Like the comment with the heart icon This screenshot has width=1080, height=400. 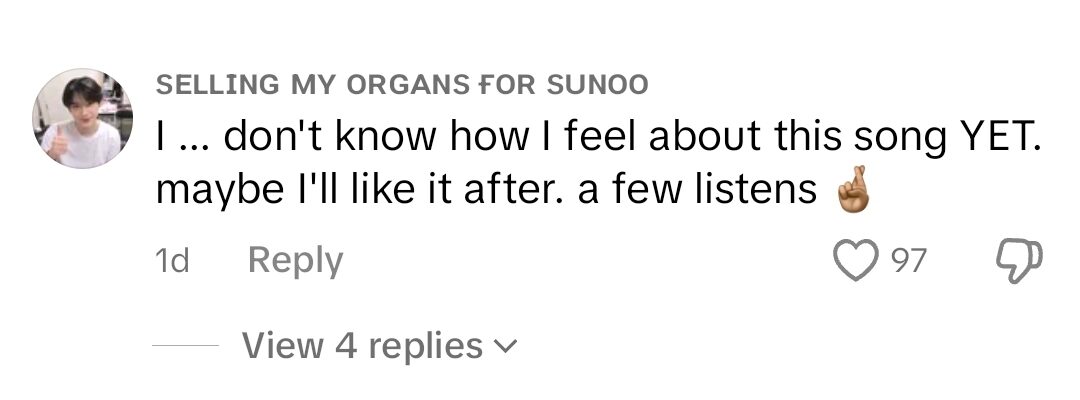[x=853, y=262]
